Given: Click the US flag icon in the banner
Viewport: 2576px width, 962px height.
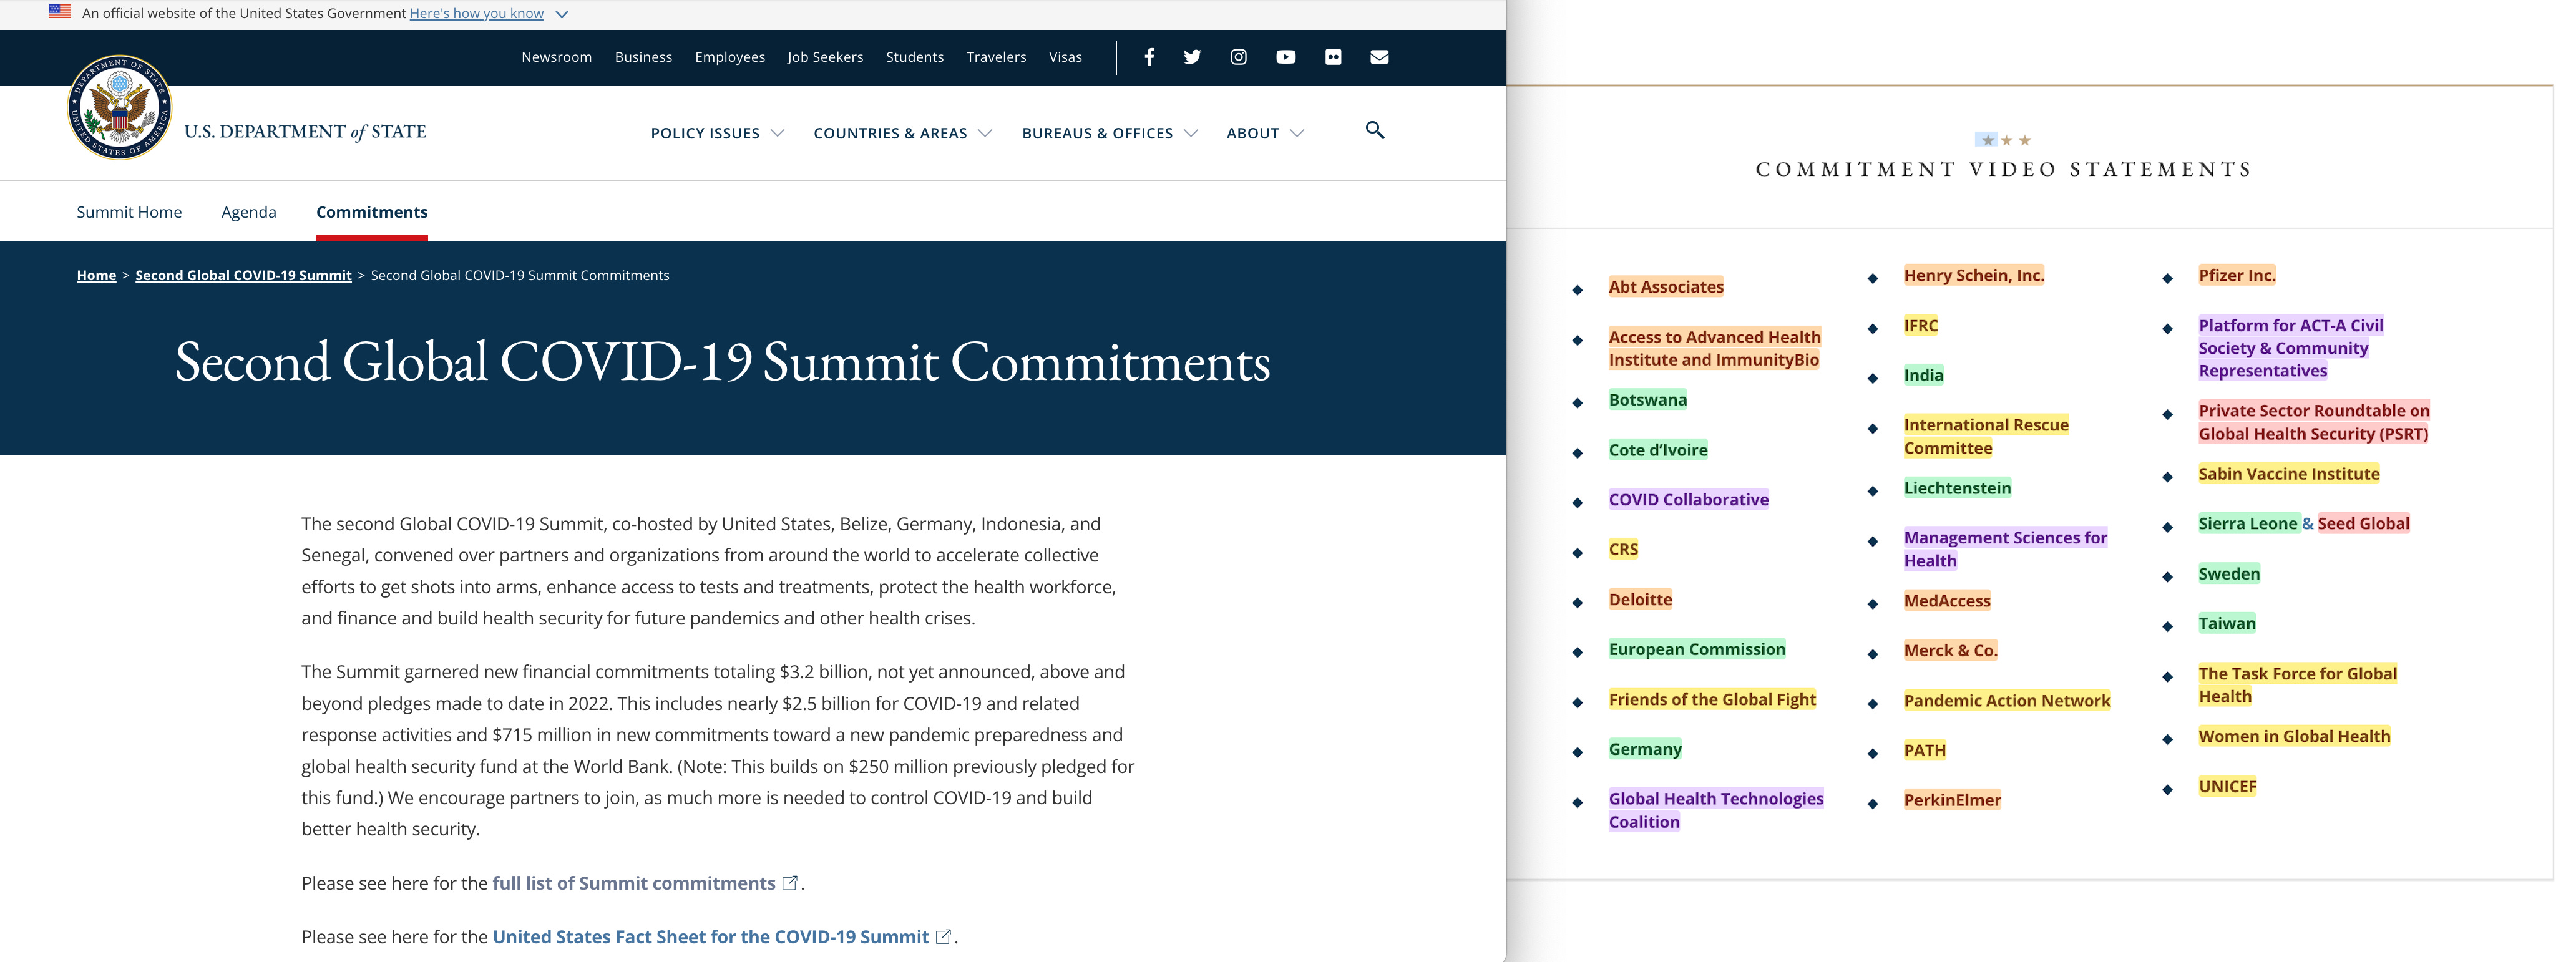Looking at the screenshot, I should 60,12.
